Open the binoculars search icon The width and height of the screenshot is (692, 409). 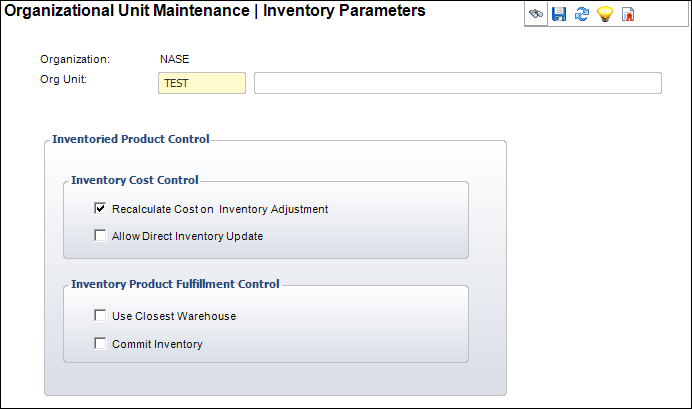click(x=536, y=14)
